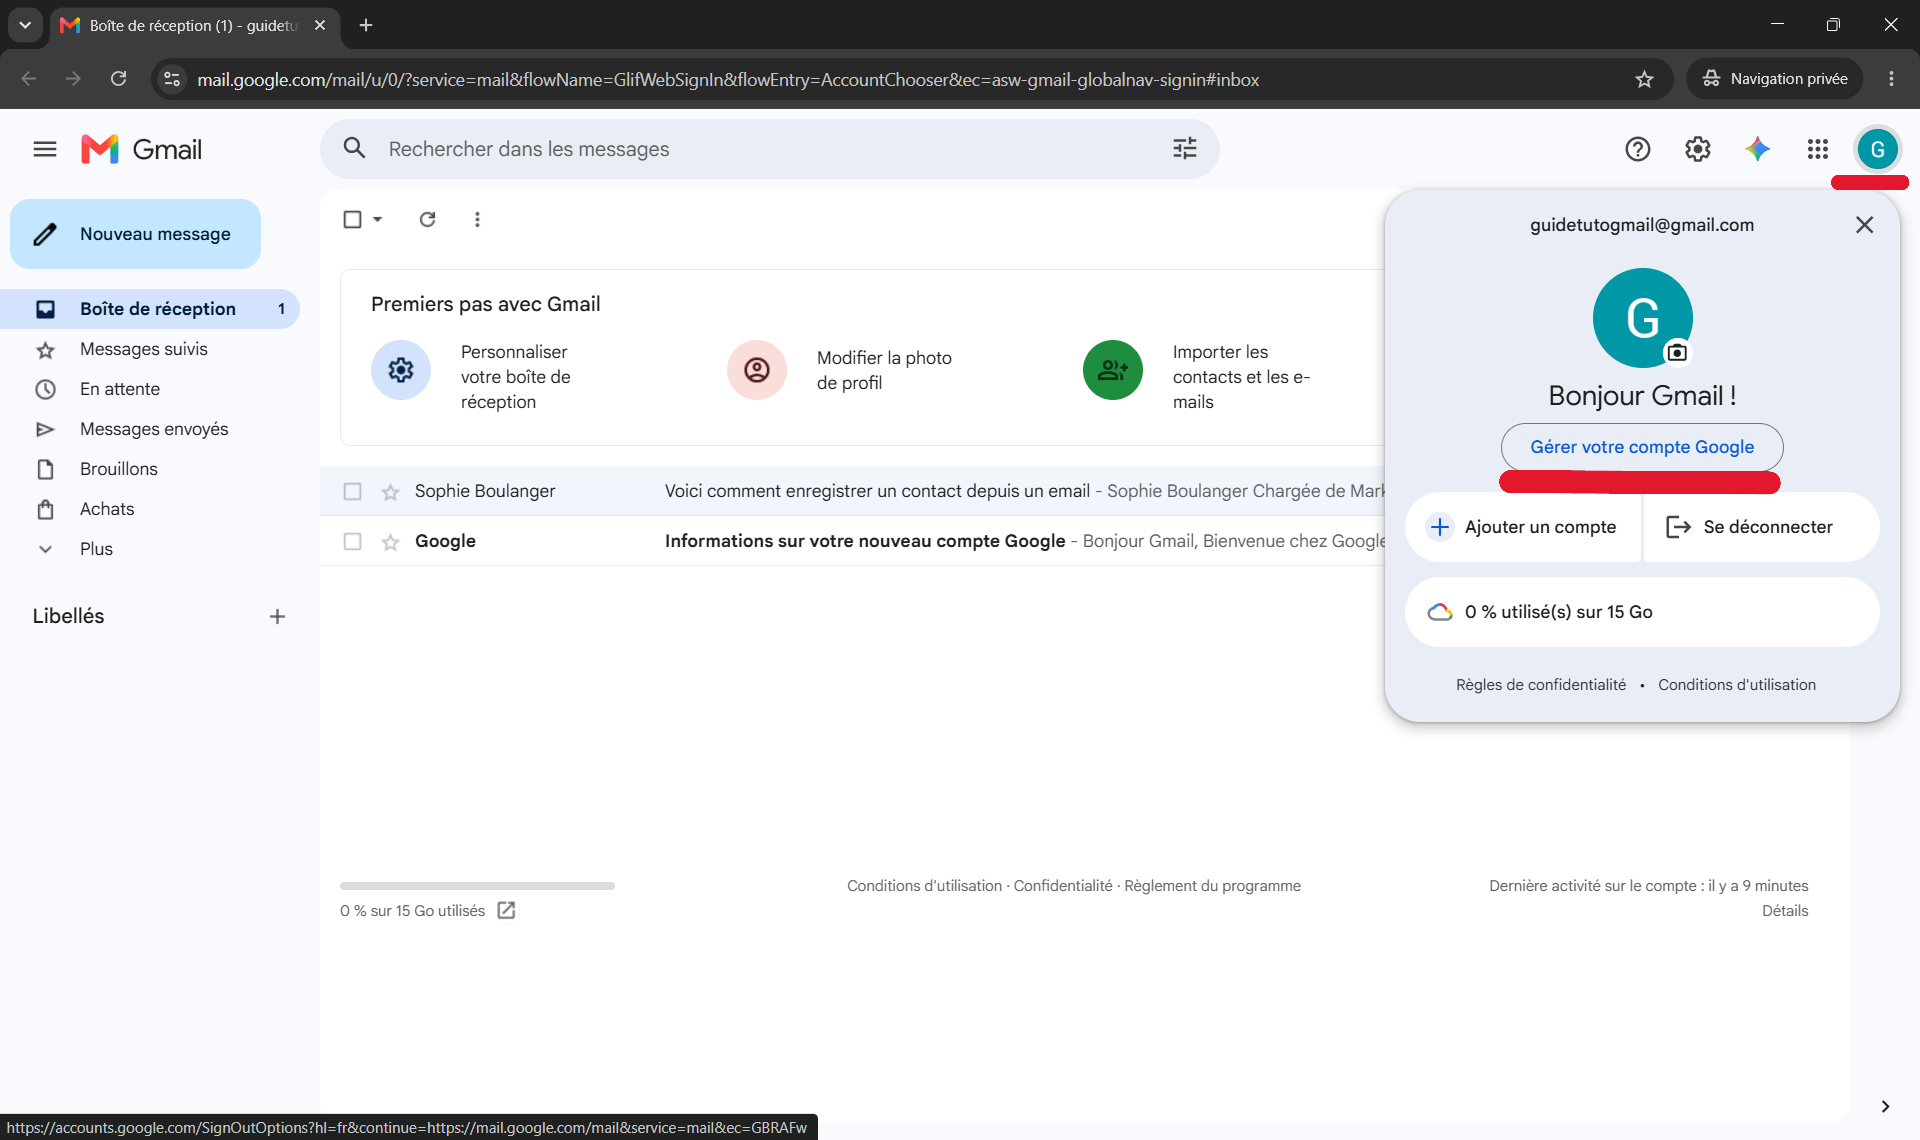This screenshot has width=1920, height=1140.
Task: Compose with Nouveau message
Action: pos(135,234)
